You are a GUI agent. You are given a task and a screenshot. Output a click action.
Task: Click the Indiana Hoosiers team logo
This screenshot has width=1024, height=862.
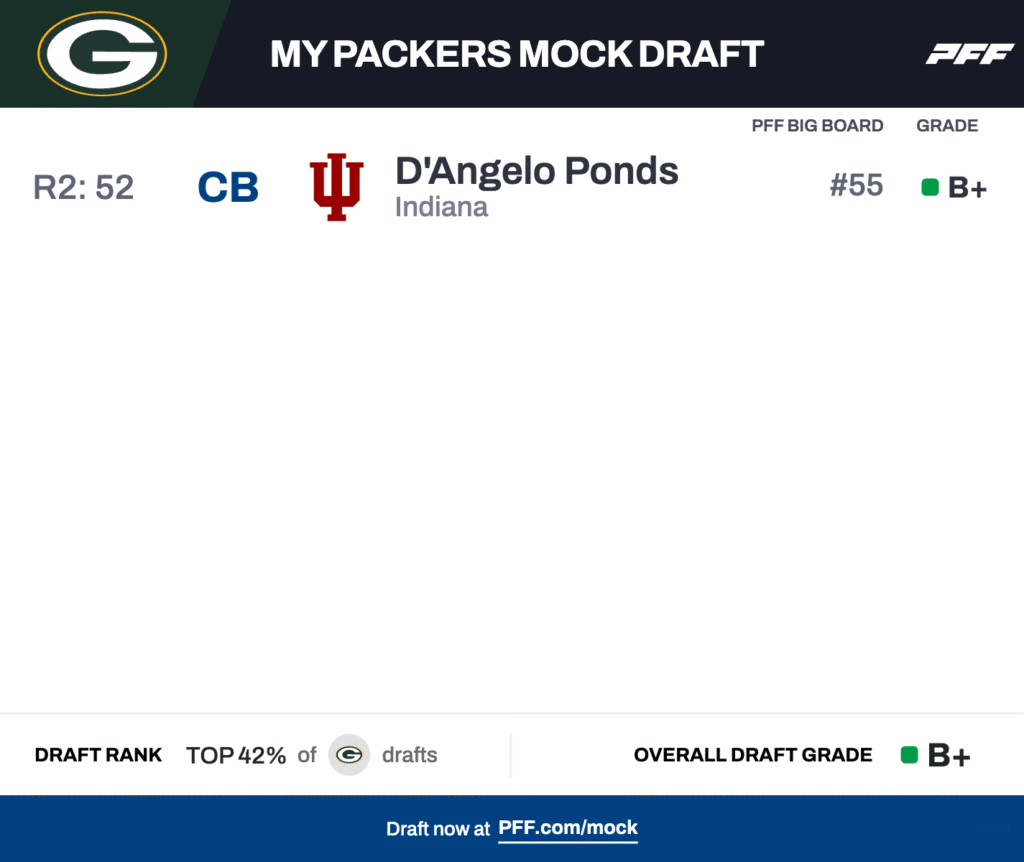tap(337, 187)
